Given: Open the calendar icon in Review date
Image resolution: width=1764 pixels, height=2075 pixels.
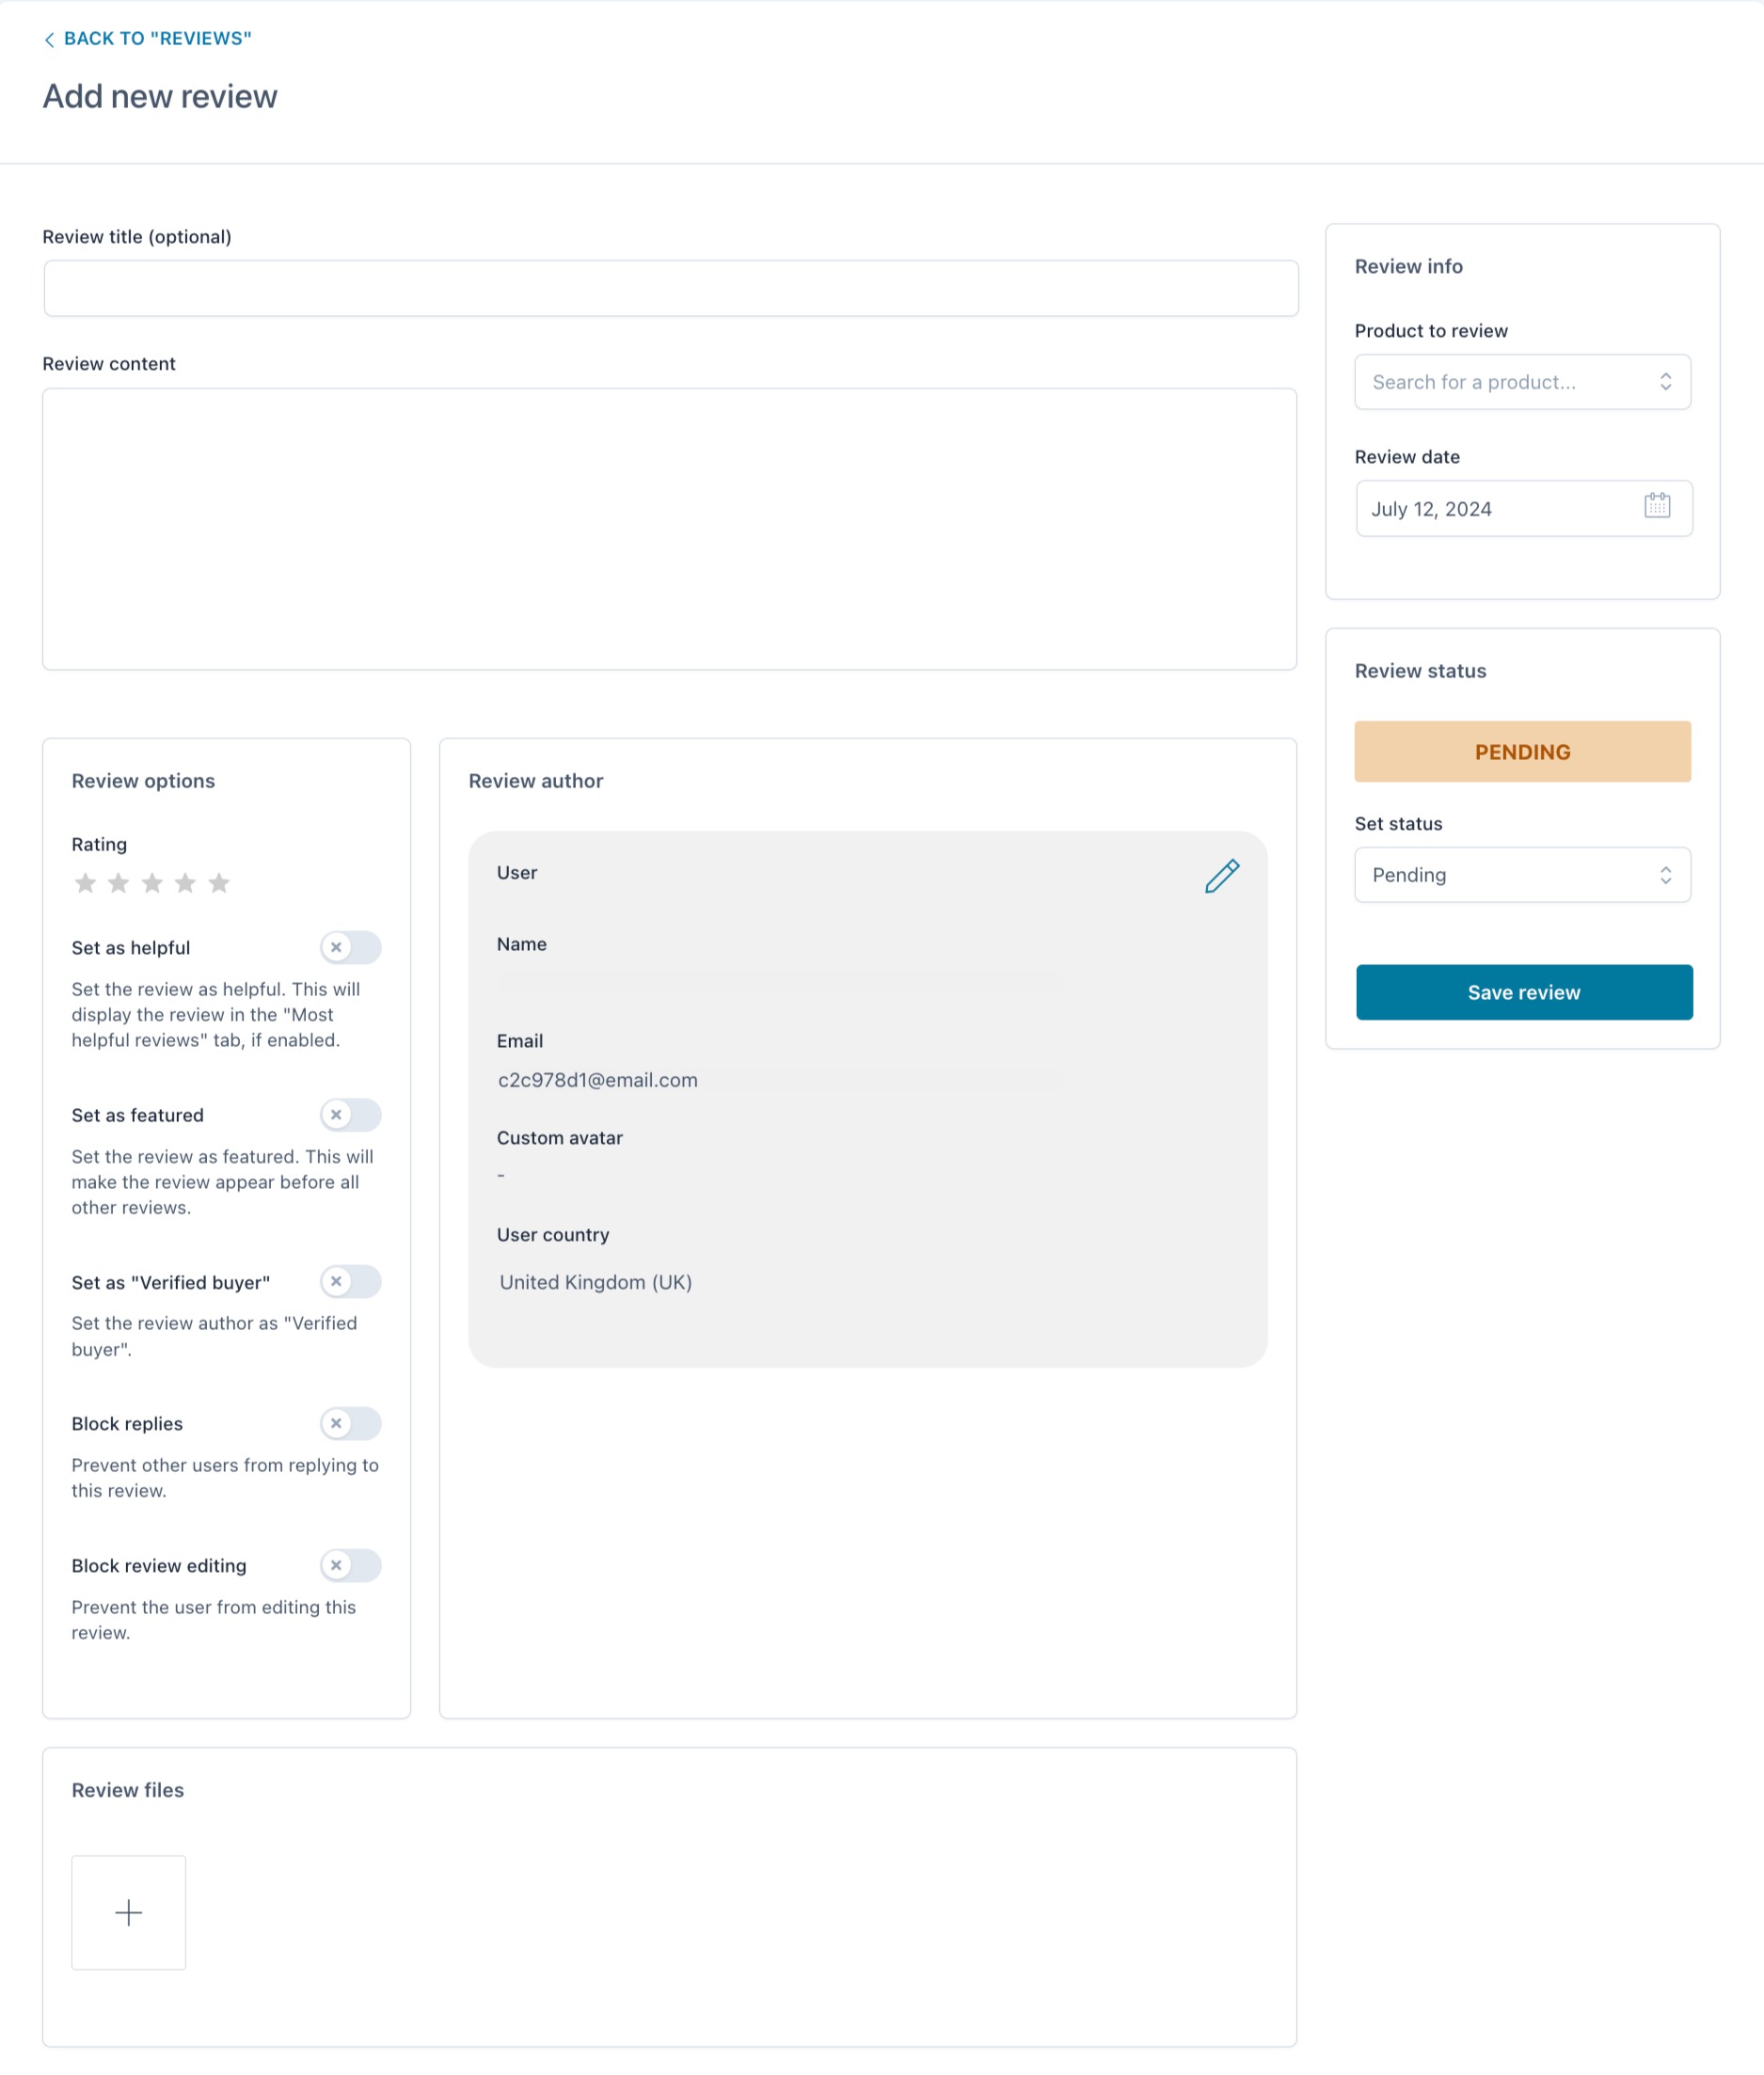Looking at the screenshot, I should pos(1657,505).
